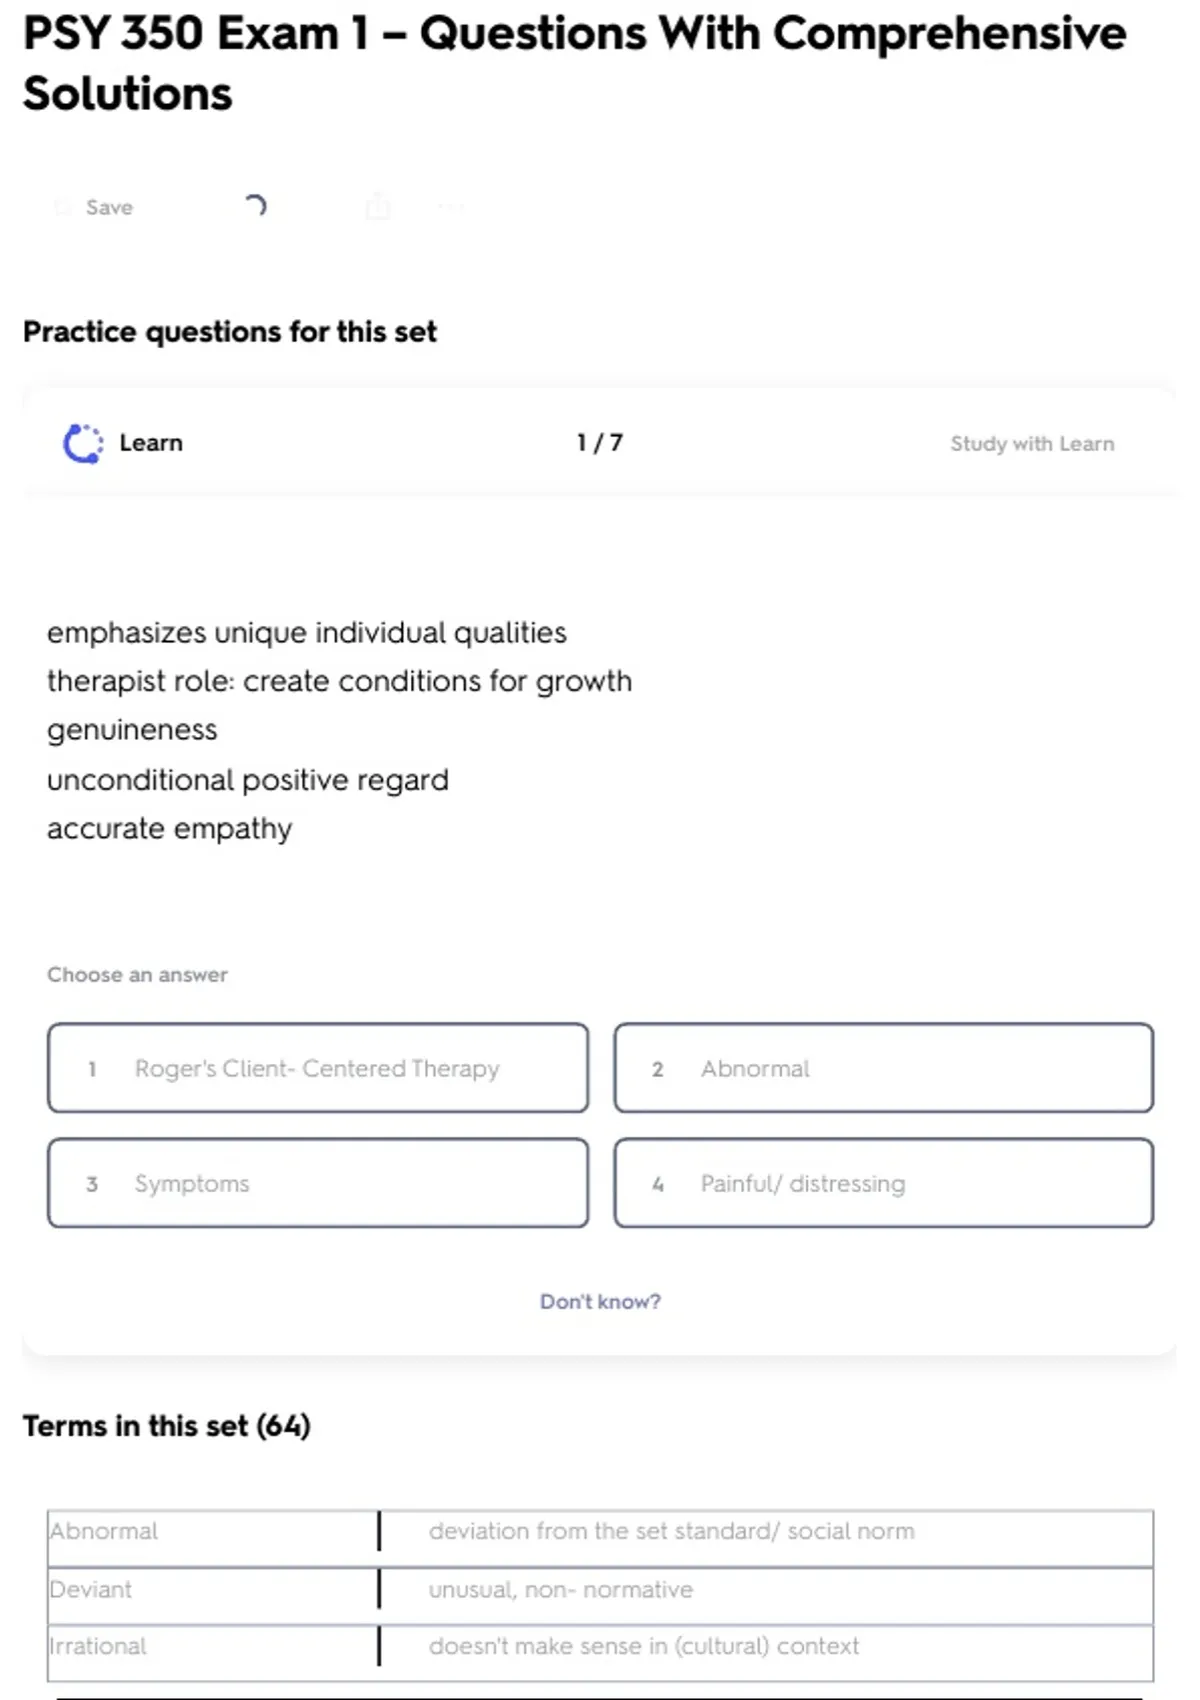Click the Don't know? link
The height and width of the screenshot is (1700, 1200).
tap(600, 1301)
